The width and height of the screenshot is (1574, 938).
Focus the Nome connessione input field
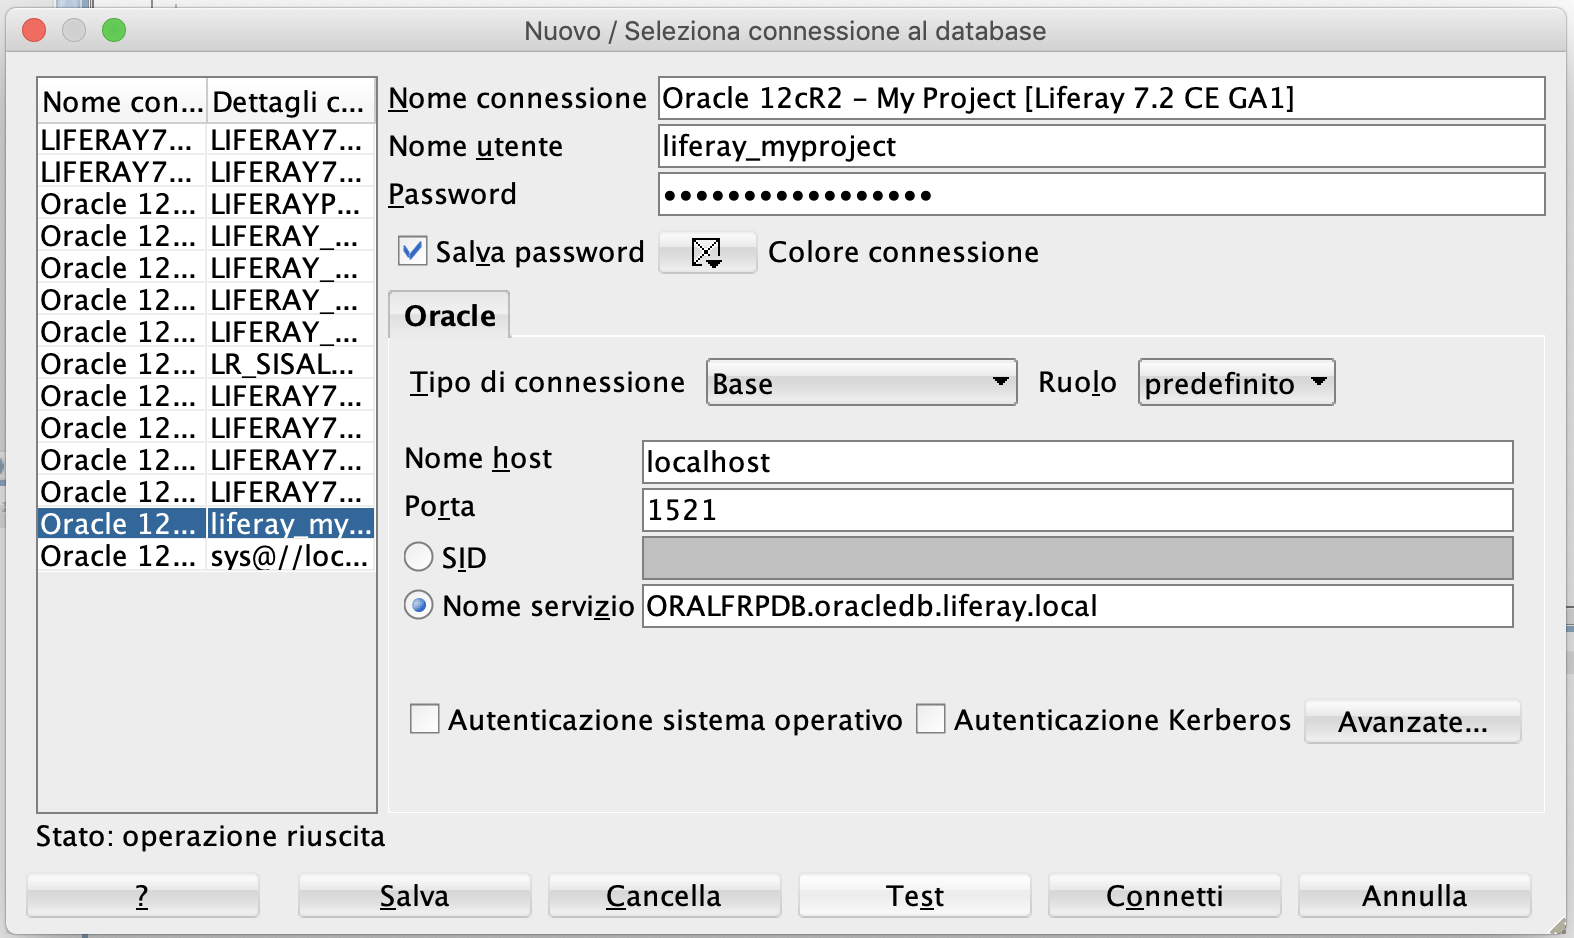pos(1101,98)
